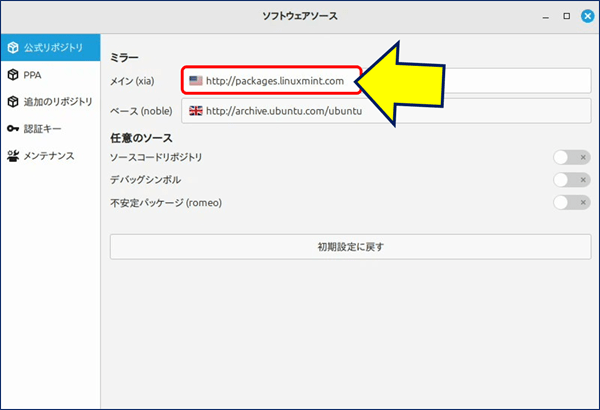Click 不安定パッケージ (romeo) label text
Image resolution: width=600 pixels, height=410 pixels.
(166, 203)
